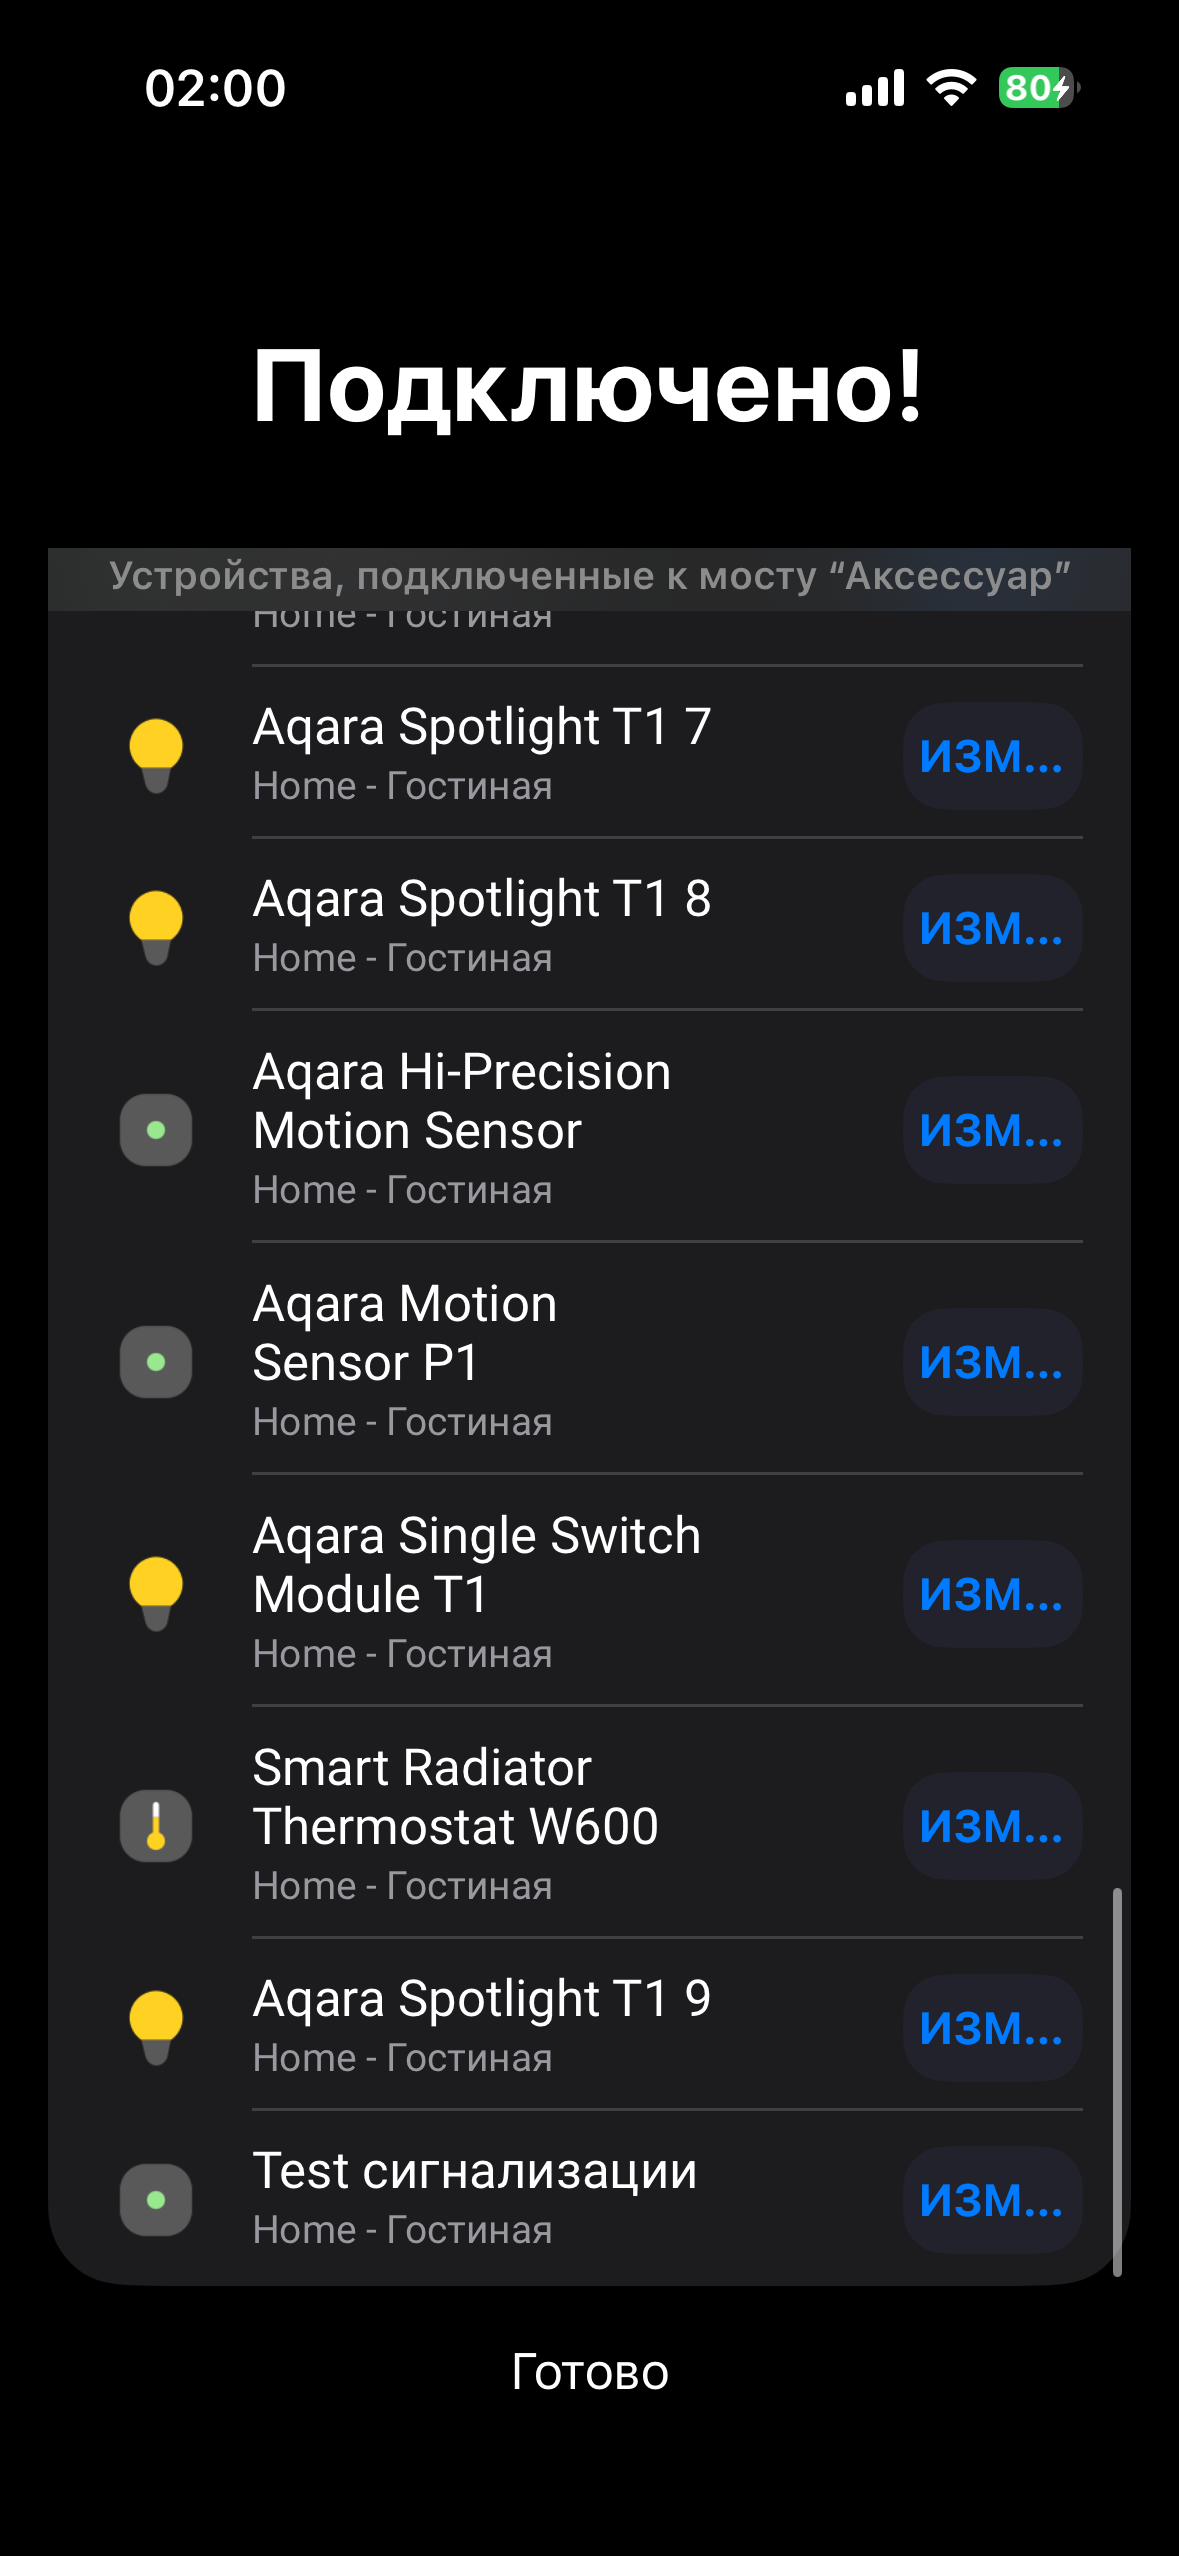
Task: Select the Smart Radiator Thermostat W600 name
Action: click(x=456, y=1796)
